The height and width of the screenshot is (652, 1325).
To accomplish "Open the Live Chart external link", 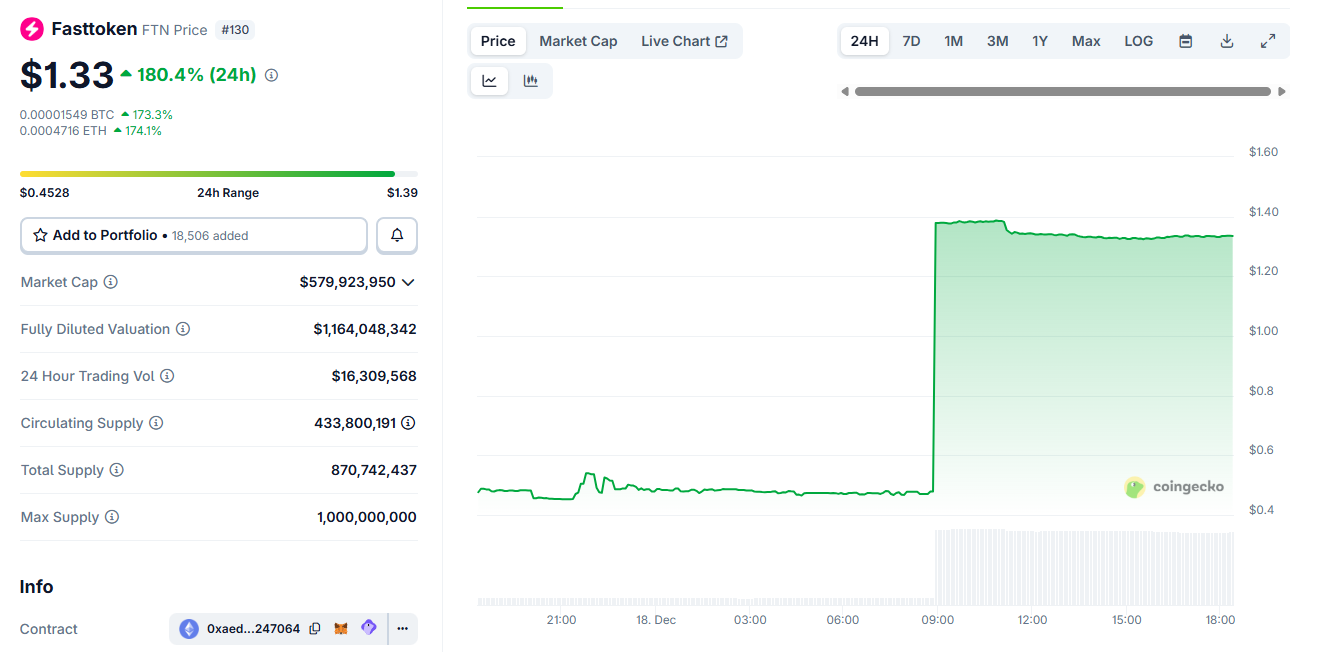I will point(684,41).
